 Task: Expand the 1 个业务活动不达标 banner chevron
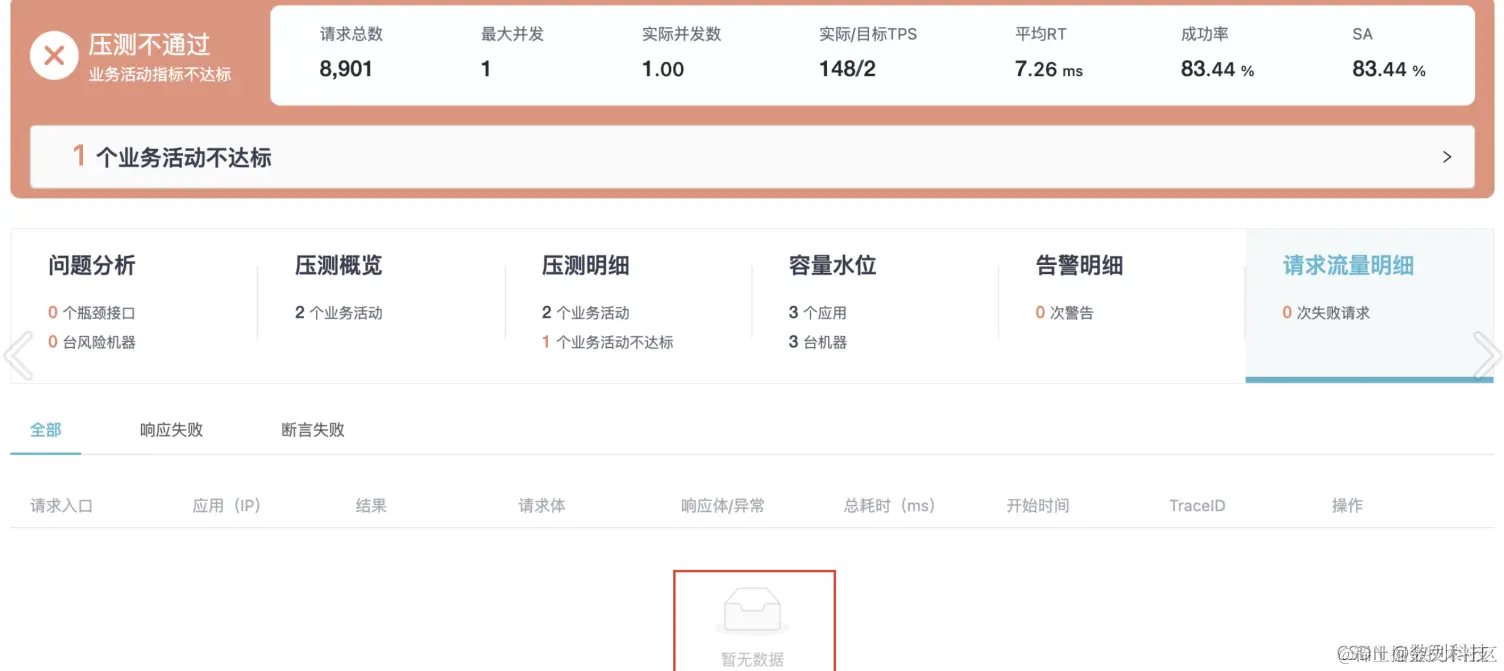click(1446, 156)
